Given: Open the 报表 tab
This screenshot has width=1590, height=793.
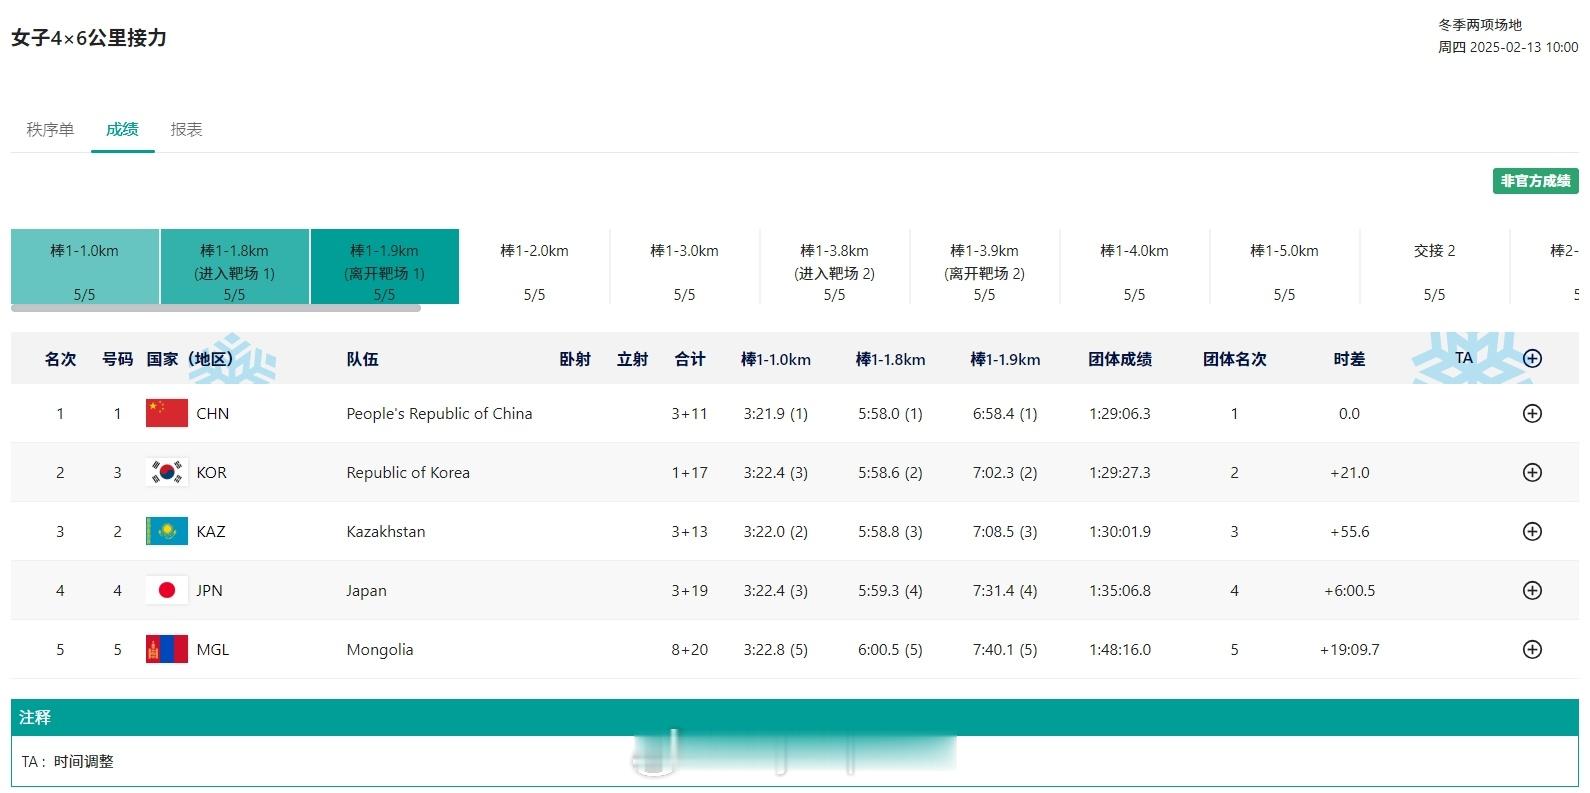Looking at the screenshot, I should point(186,129).
